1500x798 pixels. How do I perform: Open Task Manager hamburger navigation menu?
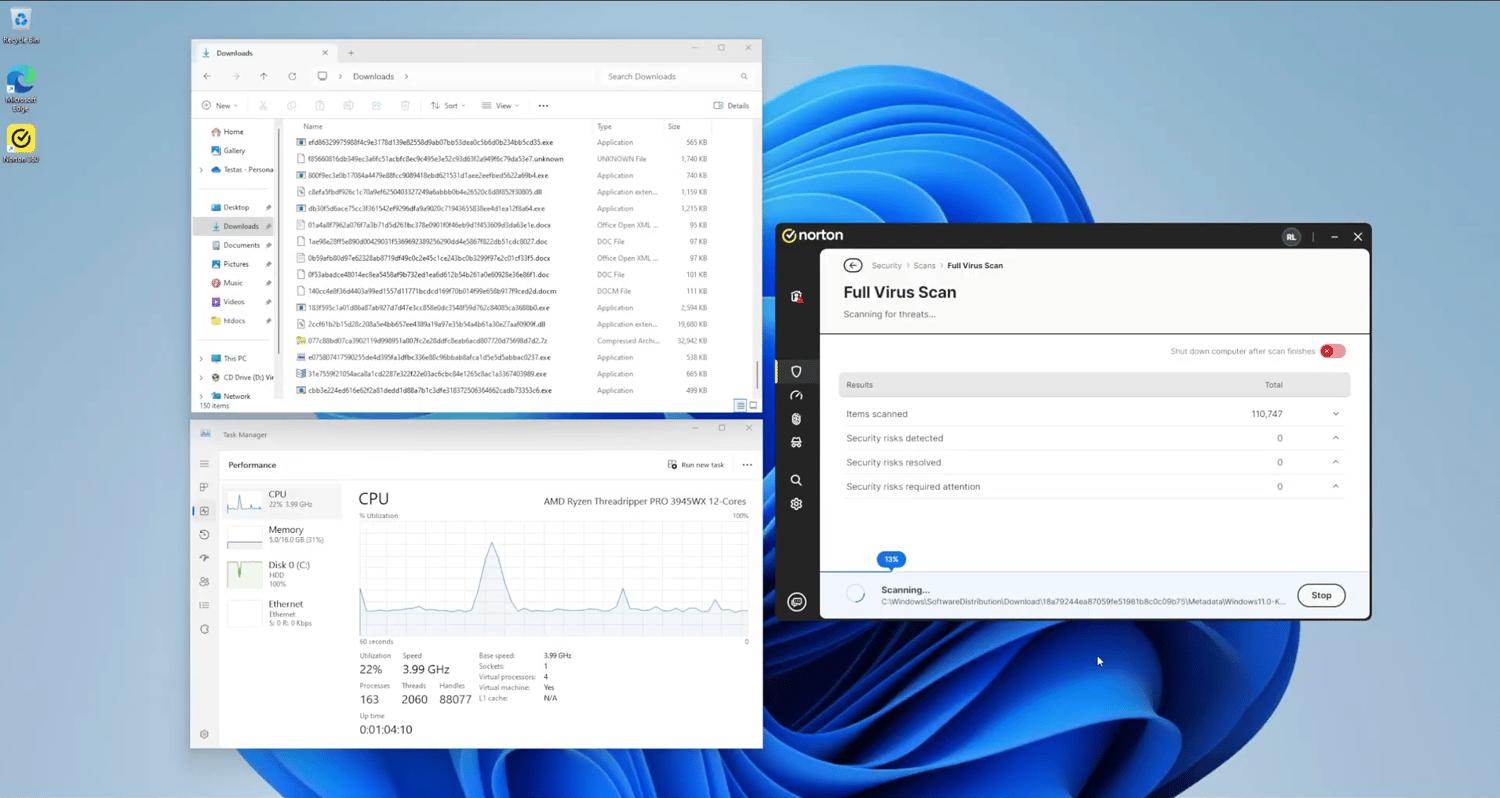tap(204, 464)
